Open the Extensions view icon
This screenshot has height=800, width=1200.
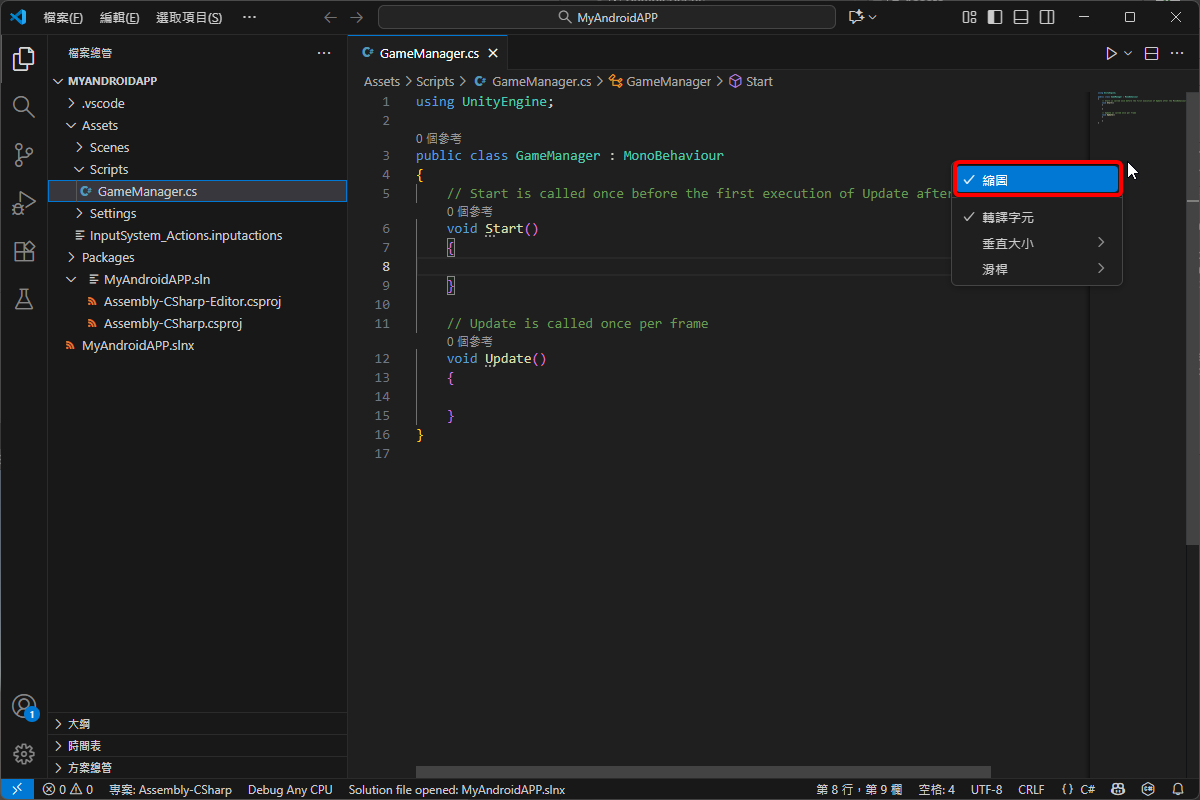(24, 251)
